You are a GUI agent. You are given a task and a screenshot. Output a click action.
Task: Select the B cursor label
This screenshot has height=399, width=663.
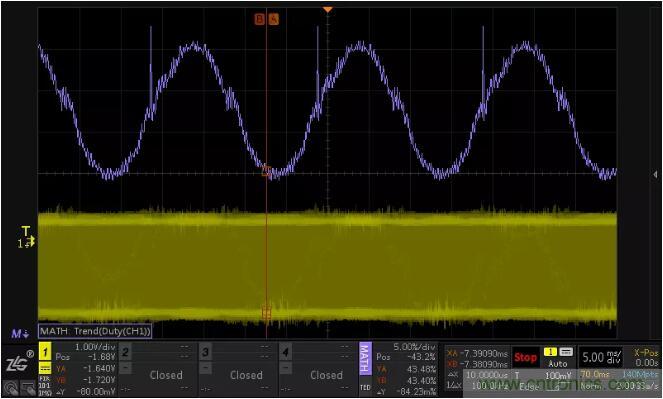click(x=259, y=19)
